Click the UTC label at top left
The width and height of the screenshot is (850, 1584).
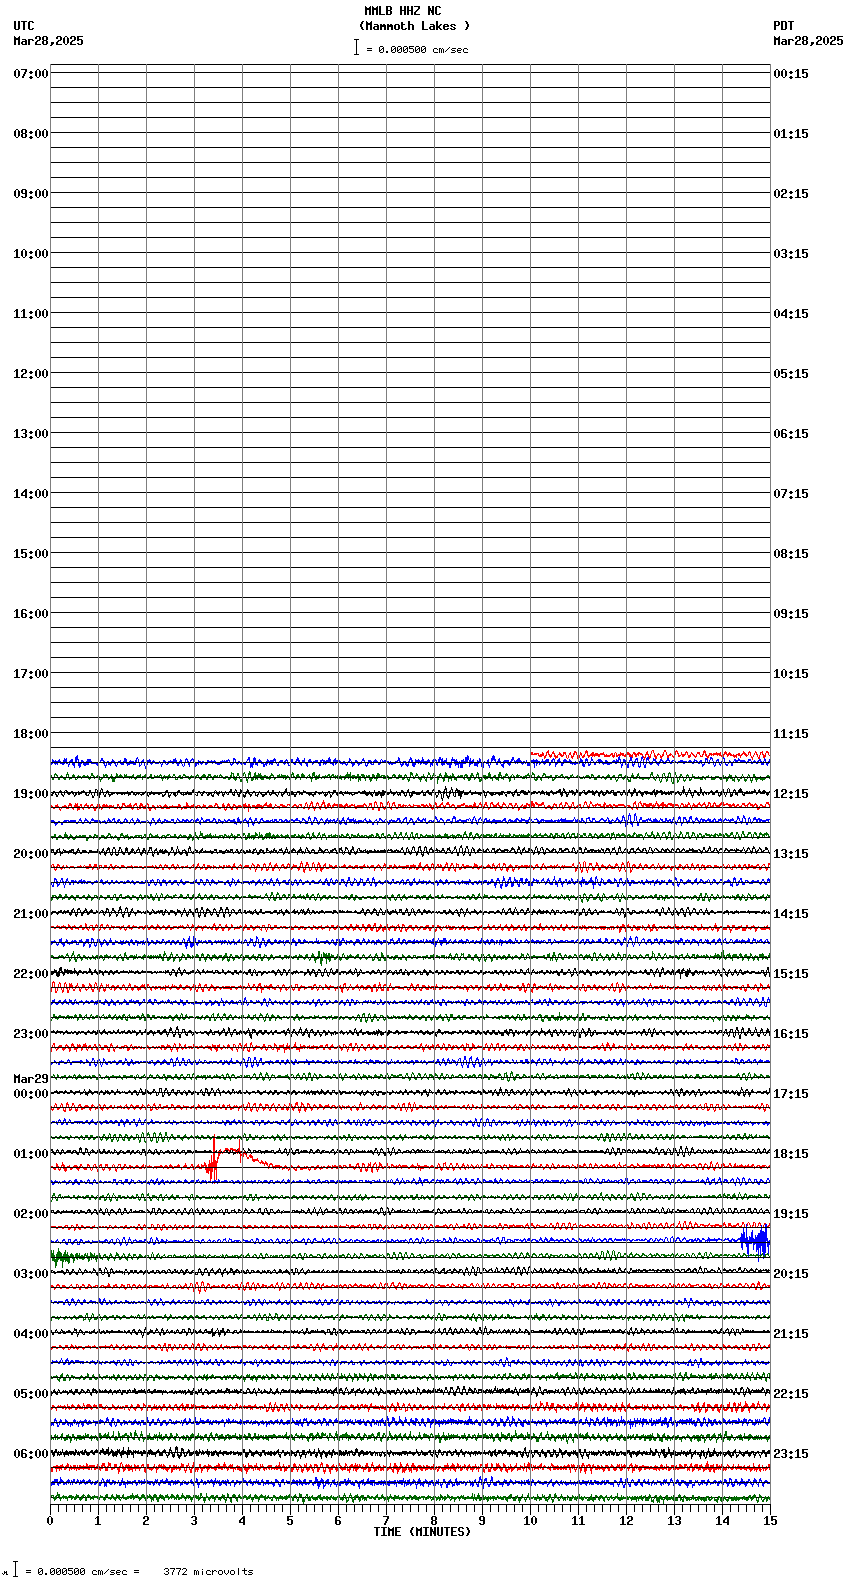pos(24,26)
